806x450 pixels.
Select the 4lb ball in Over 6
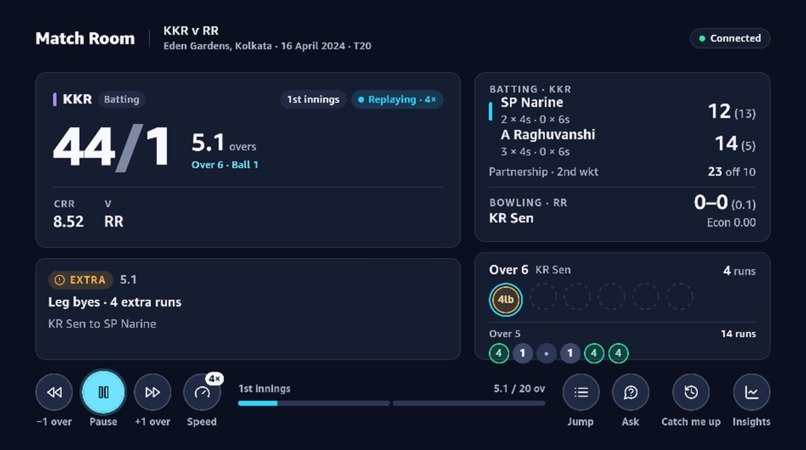pyautogui.click(x=506, y=299)
